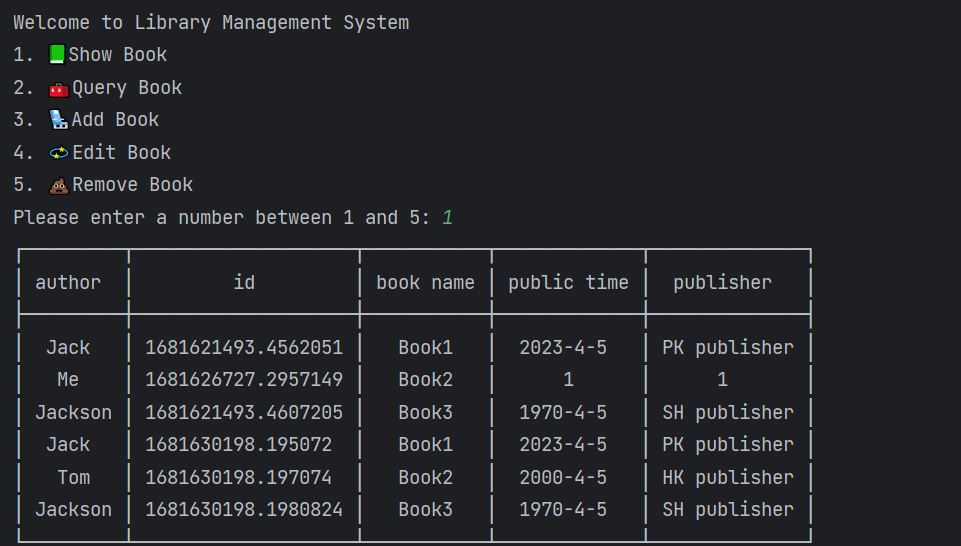Viewport: 961px width, 546px height.
Task: Click the public time column header
Action: tap(568, 282)
